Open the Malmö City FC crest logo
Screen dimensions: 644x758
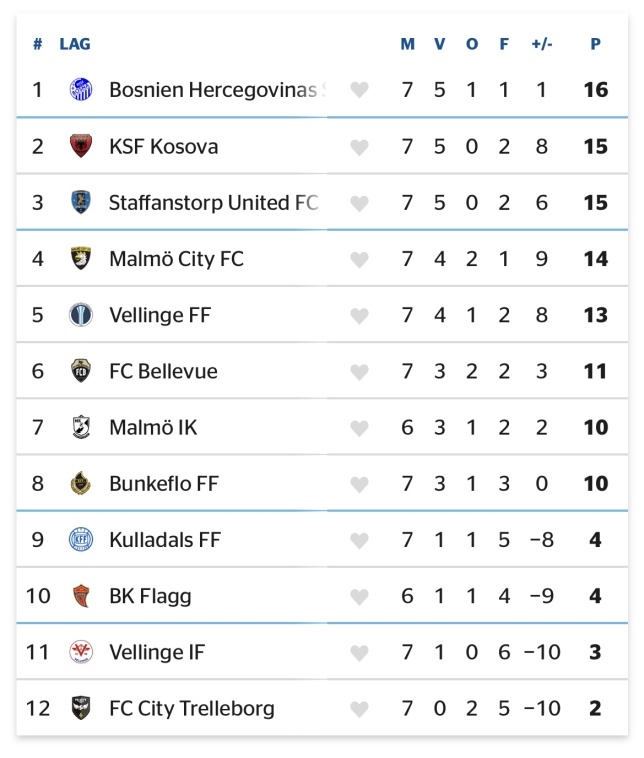(x=81, y=258)
